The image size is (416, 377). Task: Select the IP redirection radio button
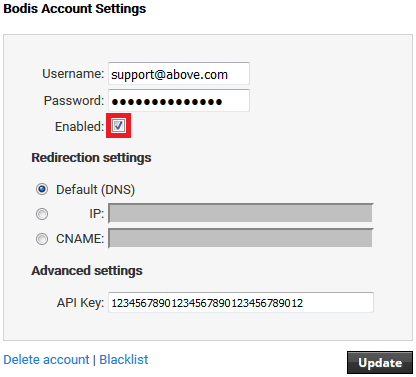pyautogui.click(x=42, y=214)
